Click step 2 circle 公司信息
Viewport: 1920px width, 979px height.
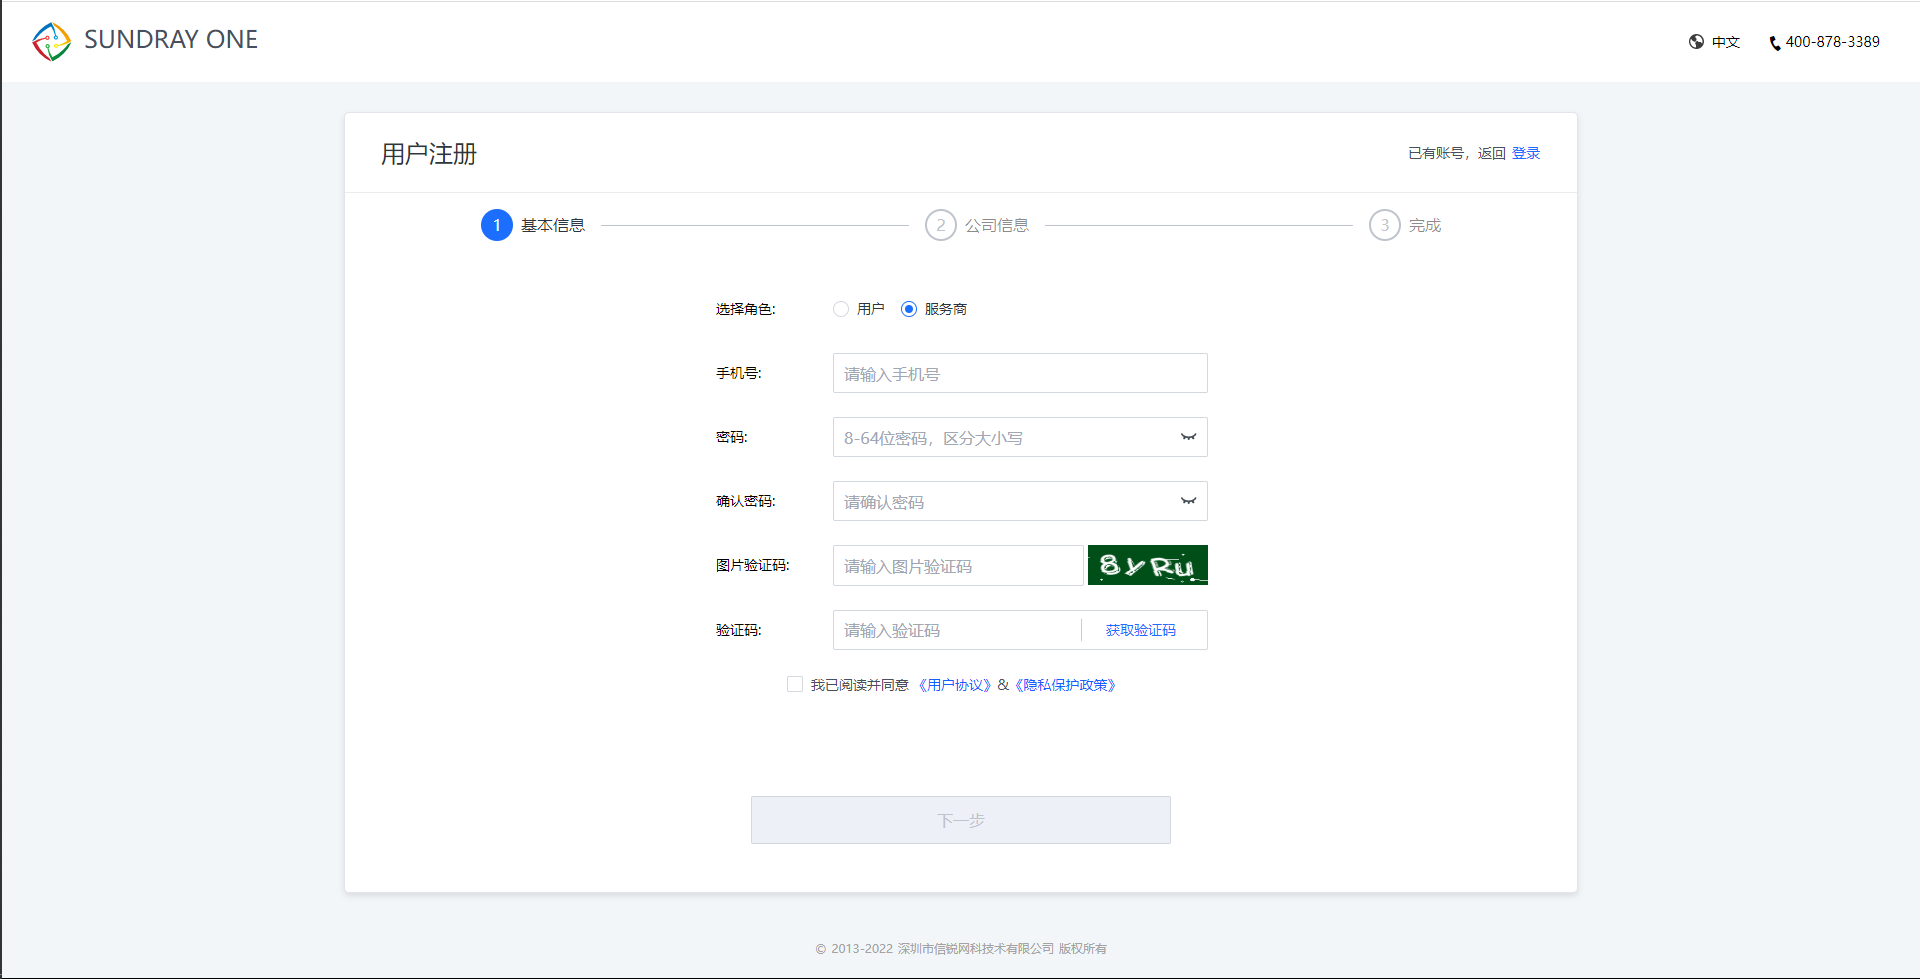[x=940, y=225]
